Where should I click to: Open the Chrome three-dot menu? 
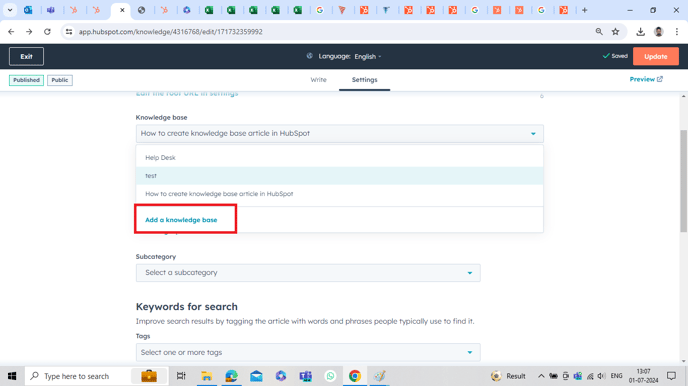(x=677, y=32)
